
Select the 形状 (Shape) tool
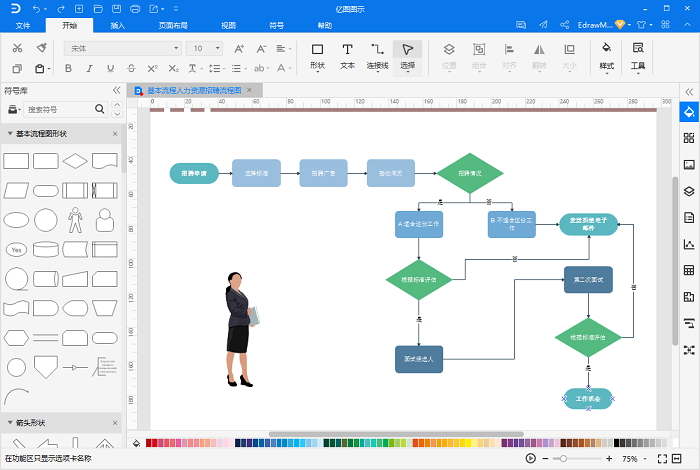pyautogui.click(x=317, y=55)
